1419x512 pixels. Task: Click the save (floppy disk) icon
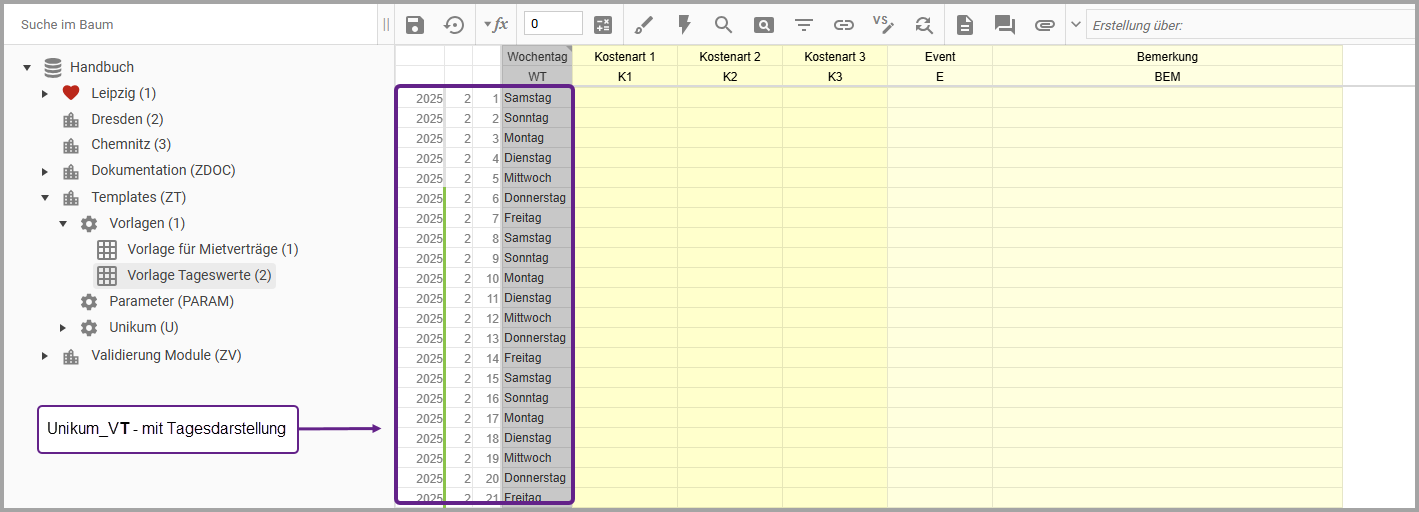pyautogui.click(x=415, y=25)
